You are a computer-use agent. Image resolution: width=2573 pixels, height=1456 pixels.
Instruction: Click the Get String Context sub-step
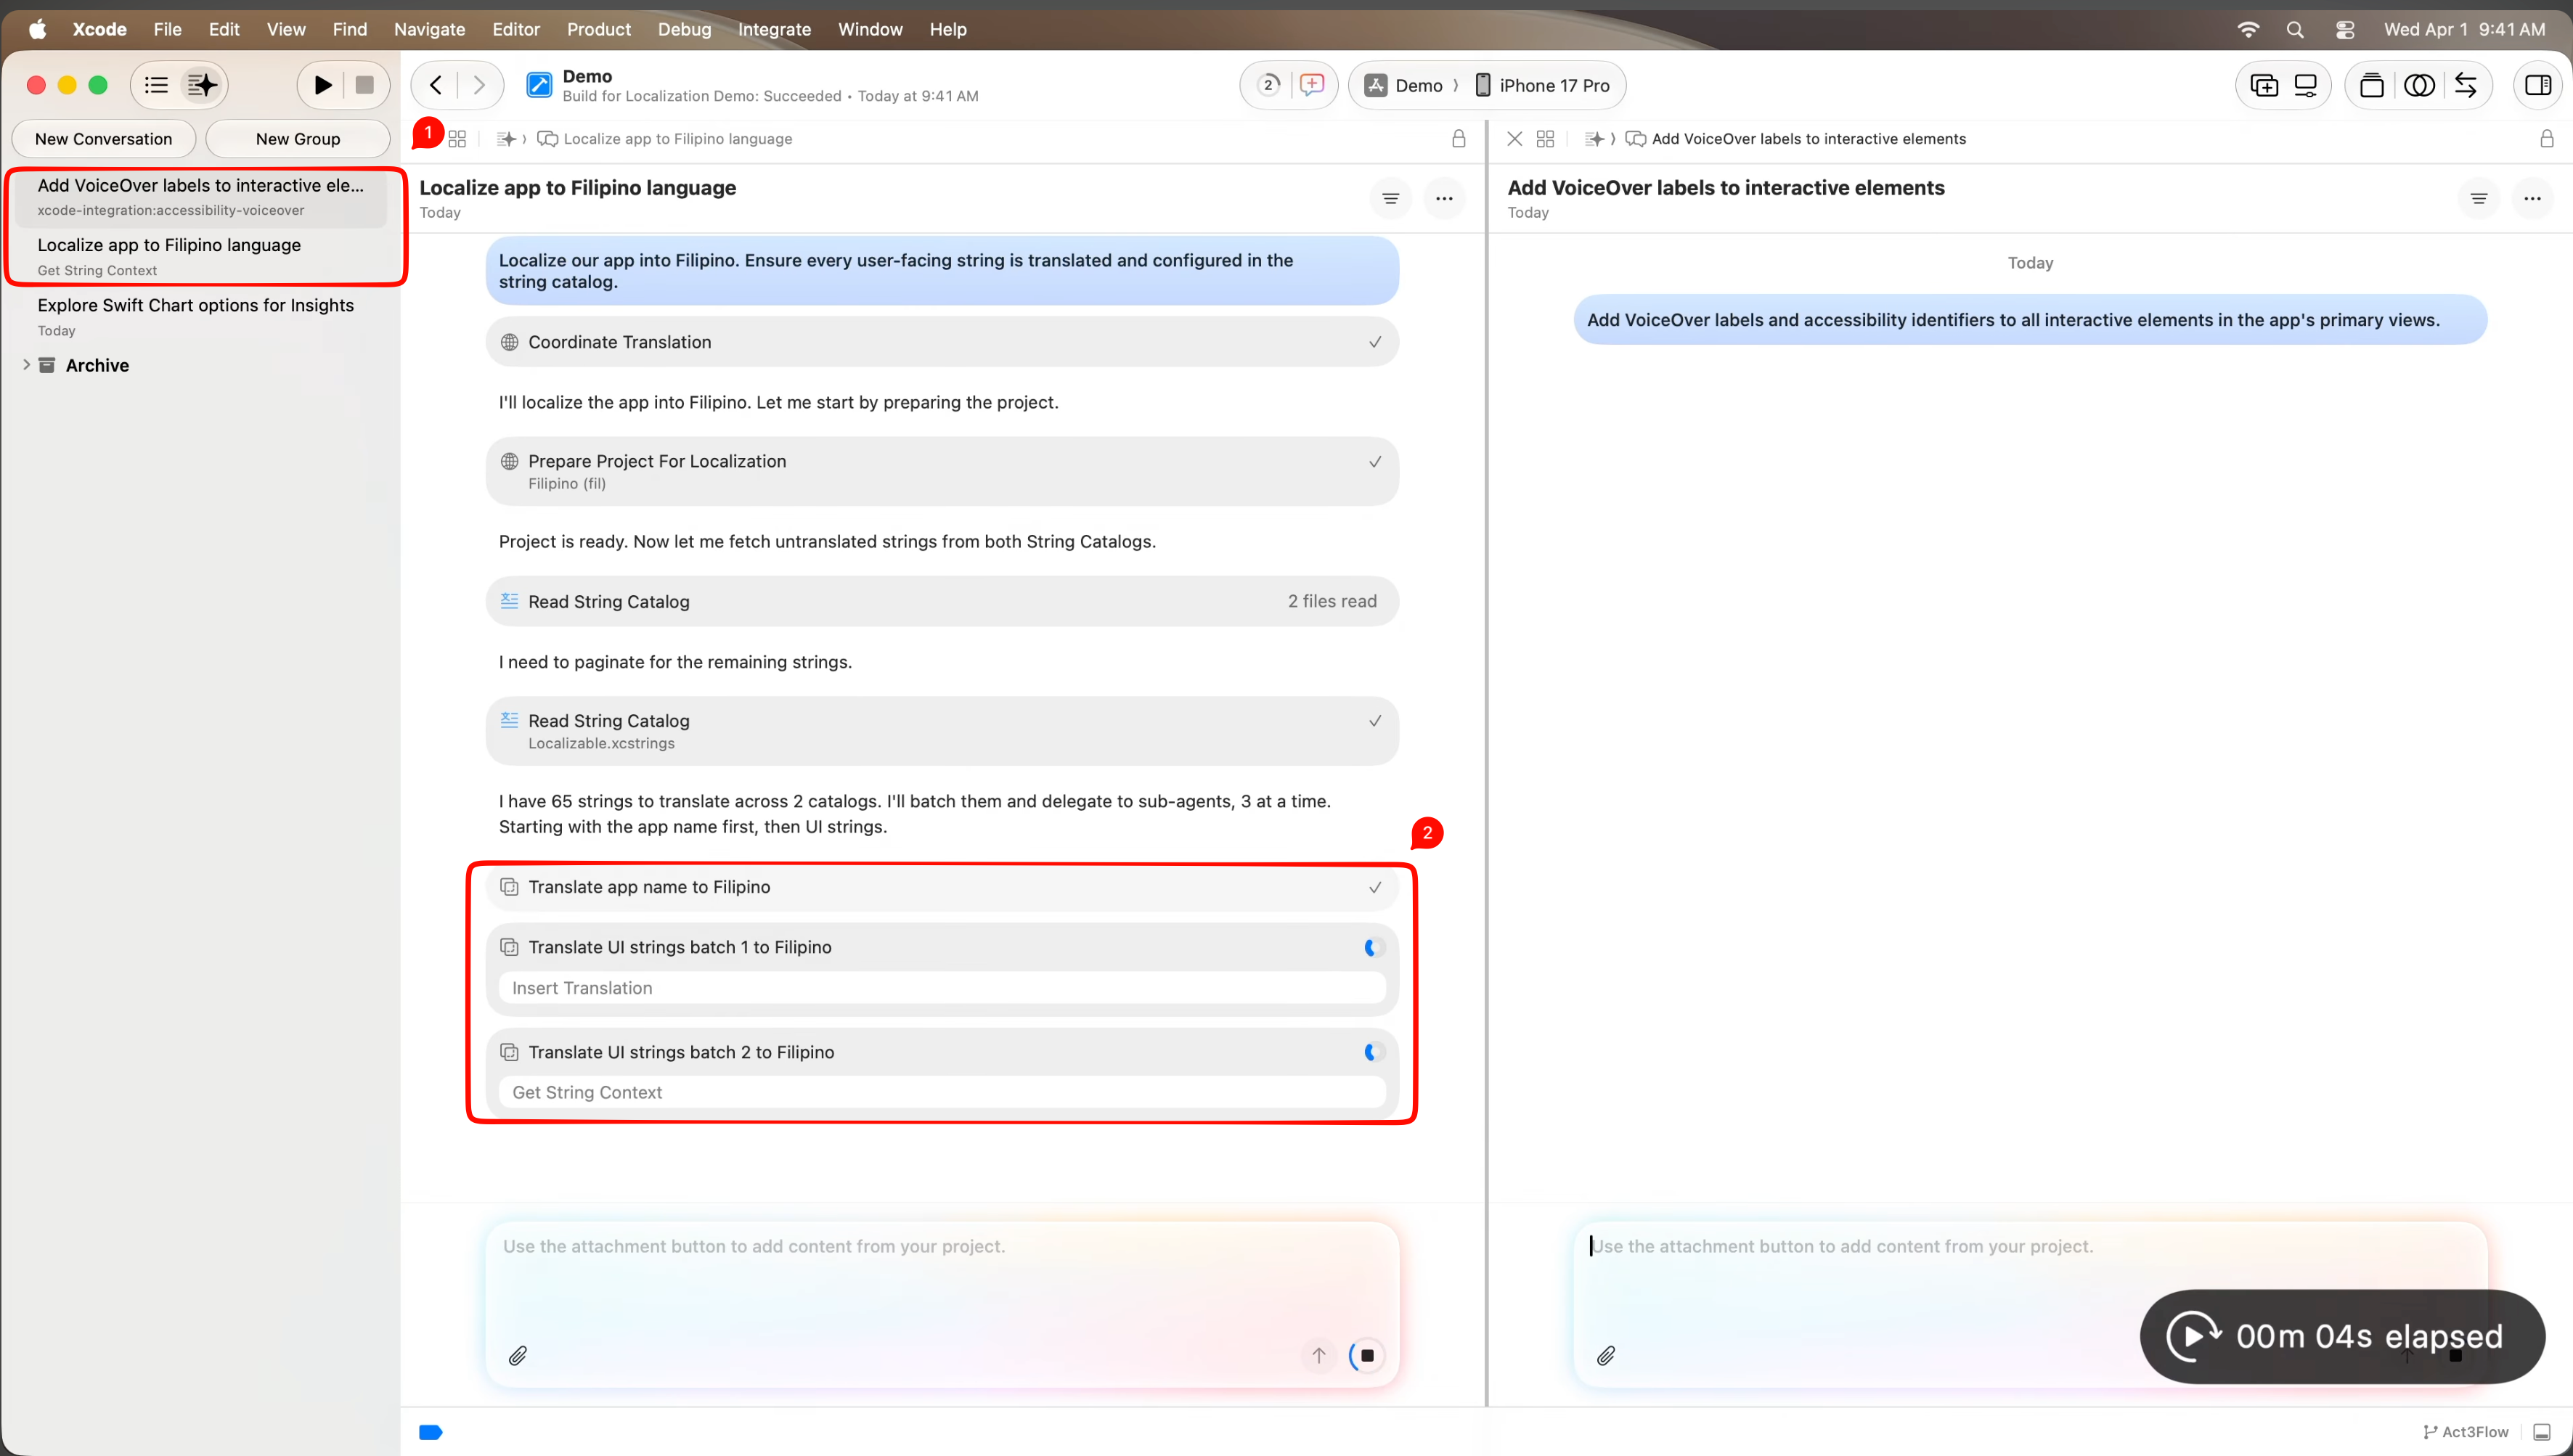click(942, 1092)
